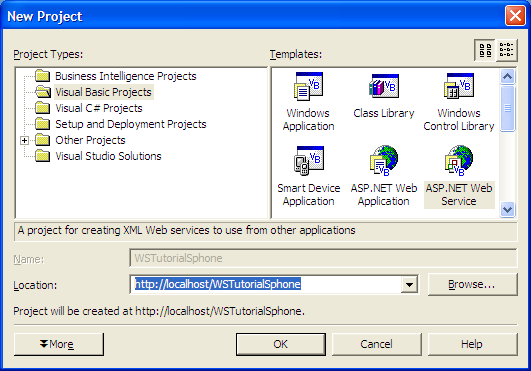This screenshot has width=531, height=371.
Task: Click the Business Intelligence Projects folder icon
Action: click(43, 76)
